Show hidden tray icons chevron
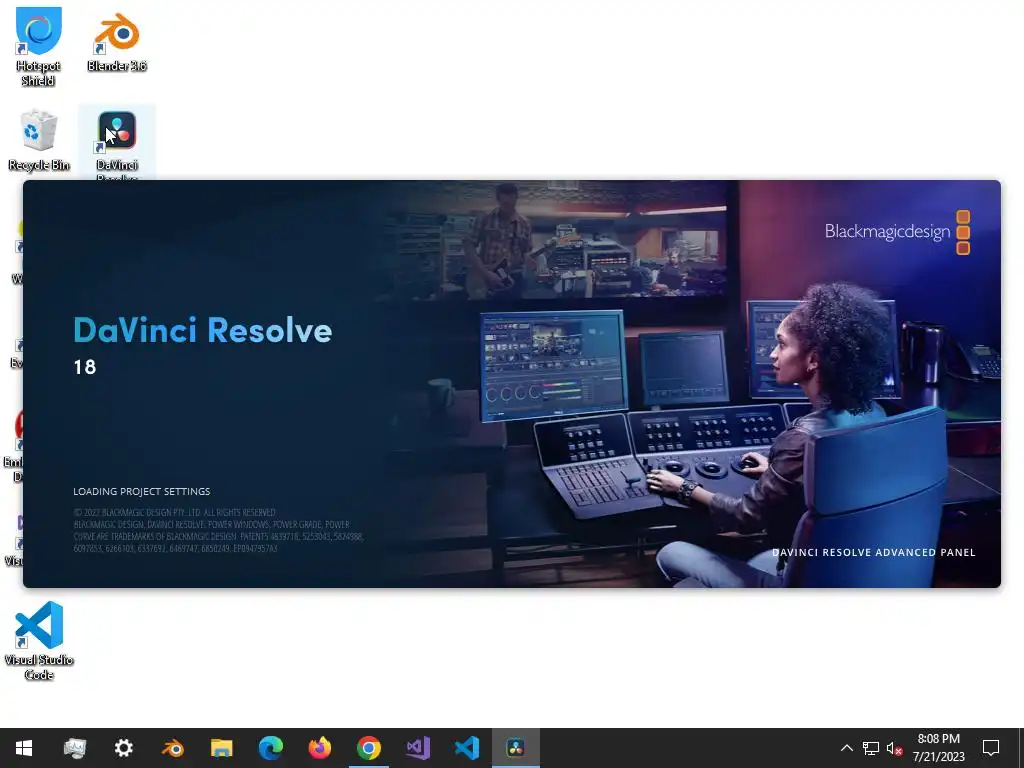This screenshot has height=768, width=1024. tap(846, 748)
